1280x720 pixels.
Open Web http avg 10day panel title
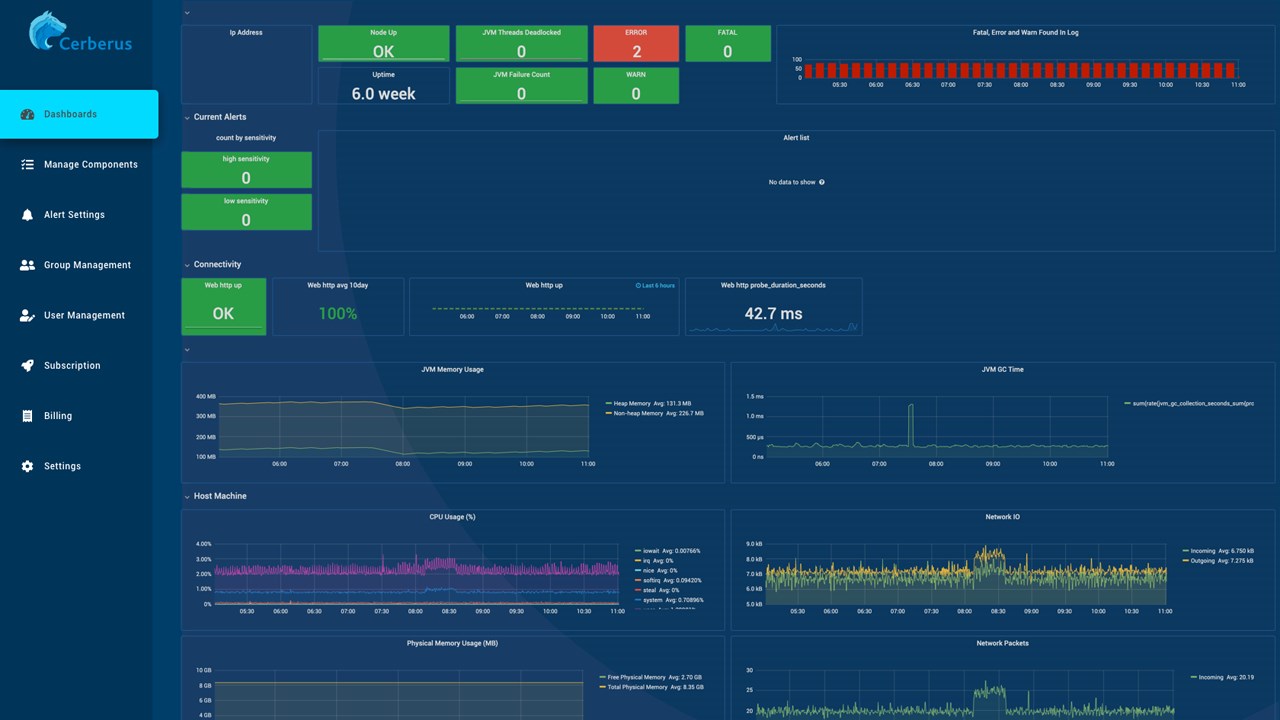338,286
